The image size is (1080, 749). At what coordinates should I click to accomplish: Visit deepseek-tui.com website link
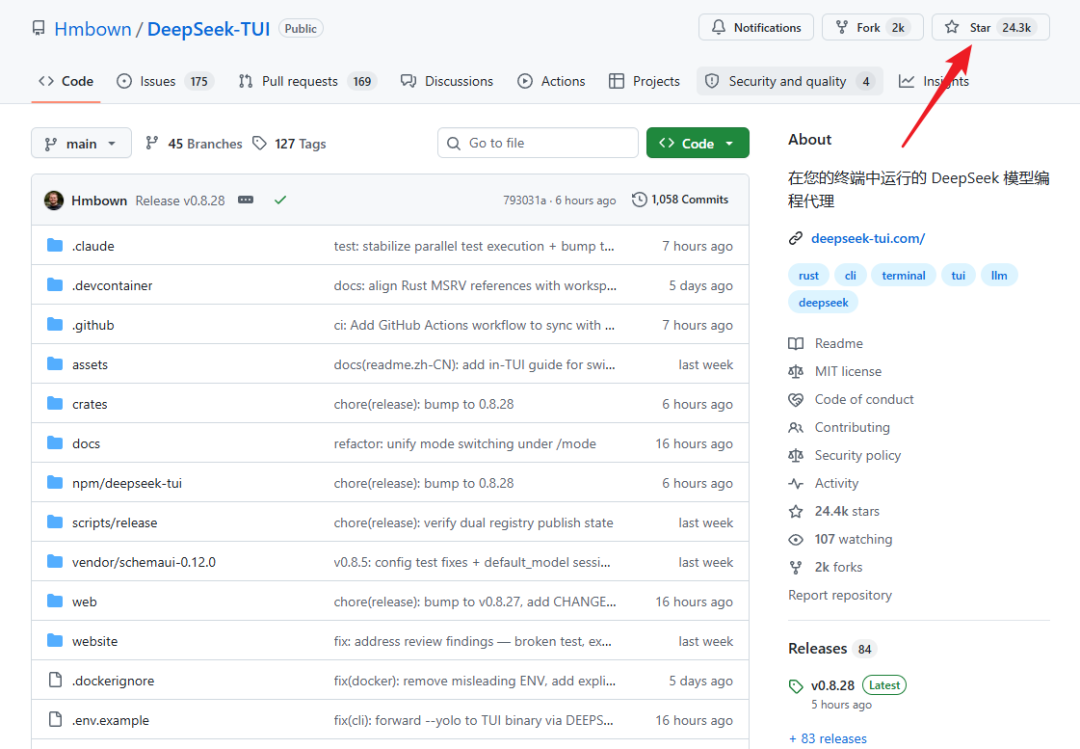[x=868, y=238]
